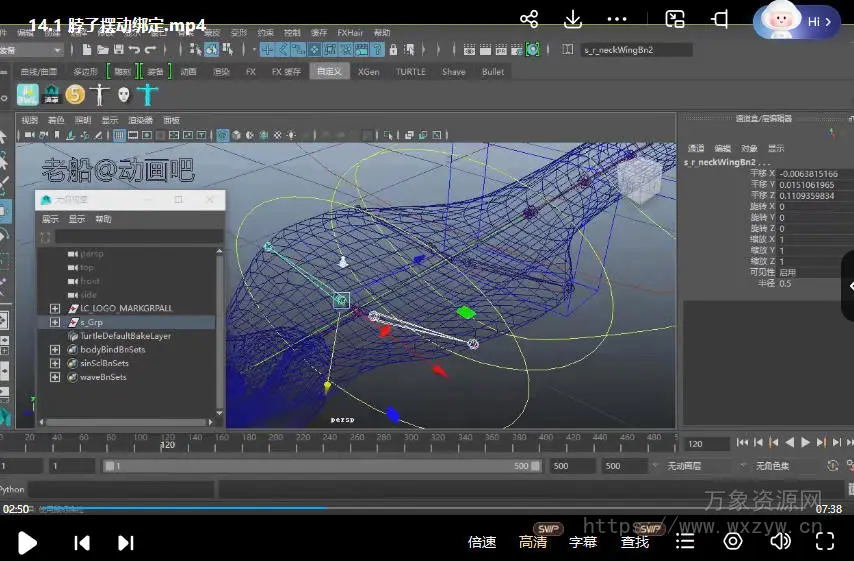The width and height of the screenshot is (854, 561).
Task: Switch to the TURTLE shelf tab
Action: [410, 72]
